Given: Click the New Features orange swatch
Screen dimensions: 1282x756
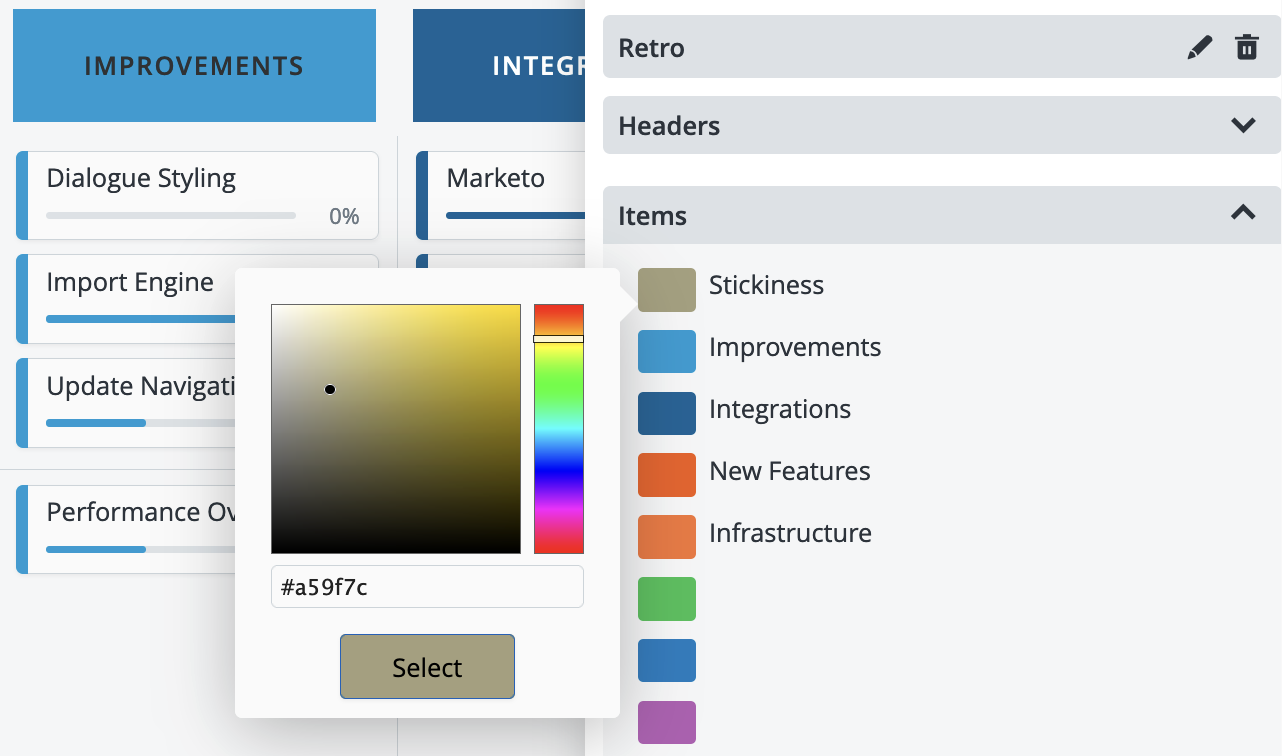Looking at the screenshot, I should tap(666, 475).
